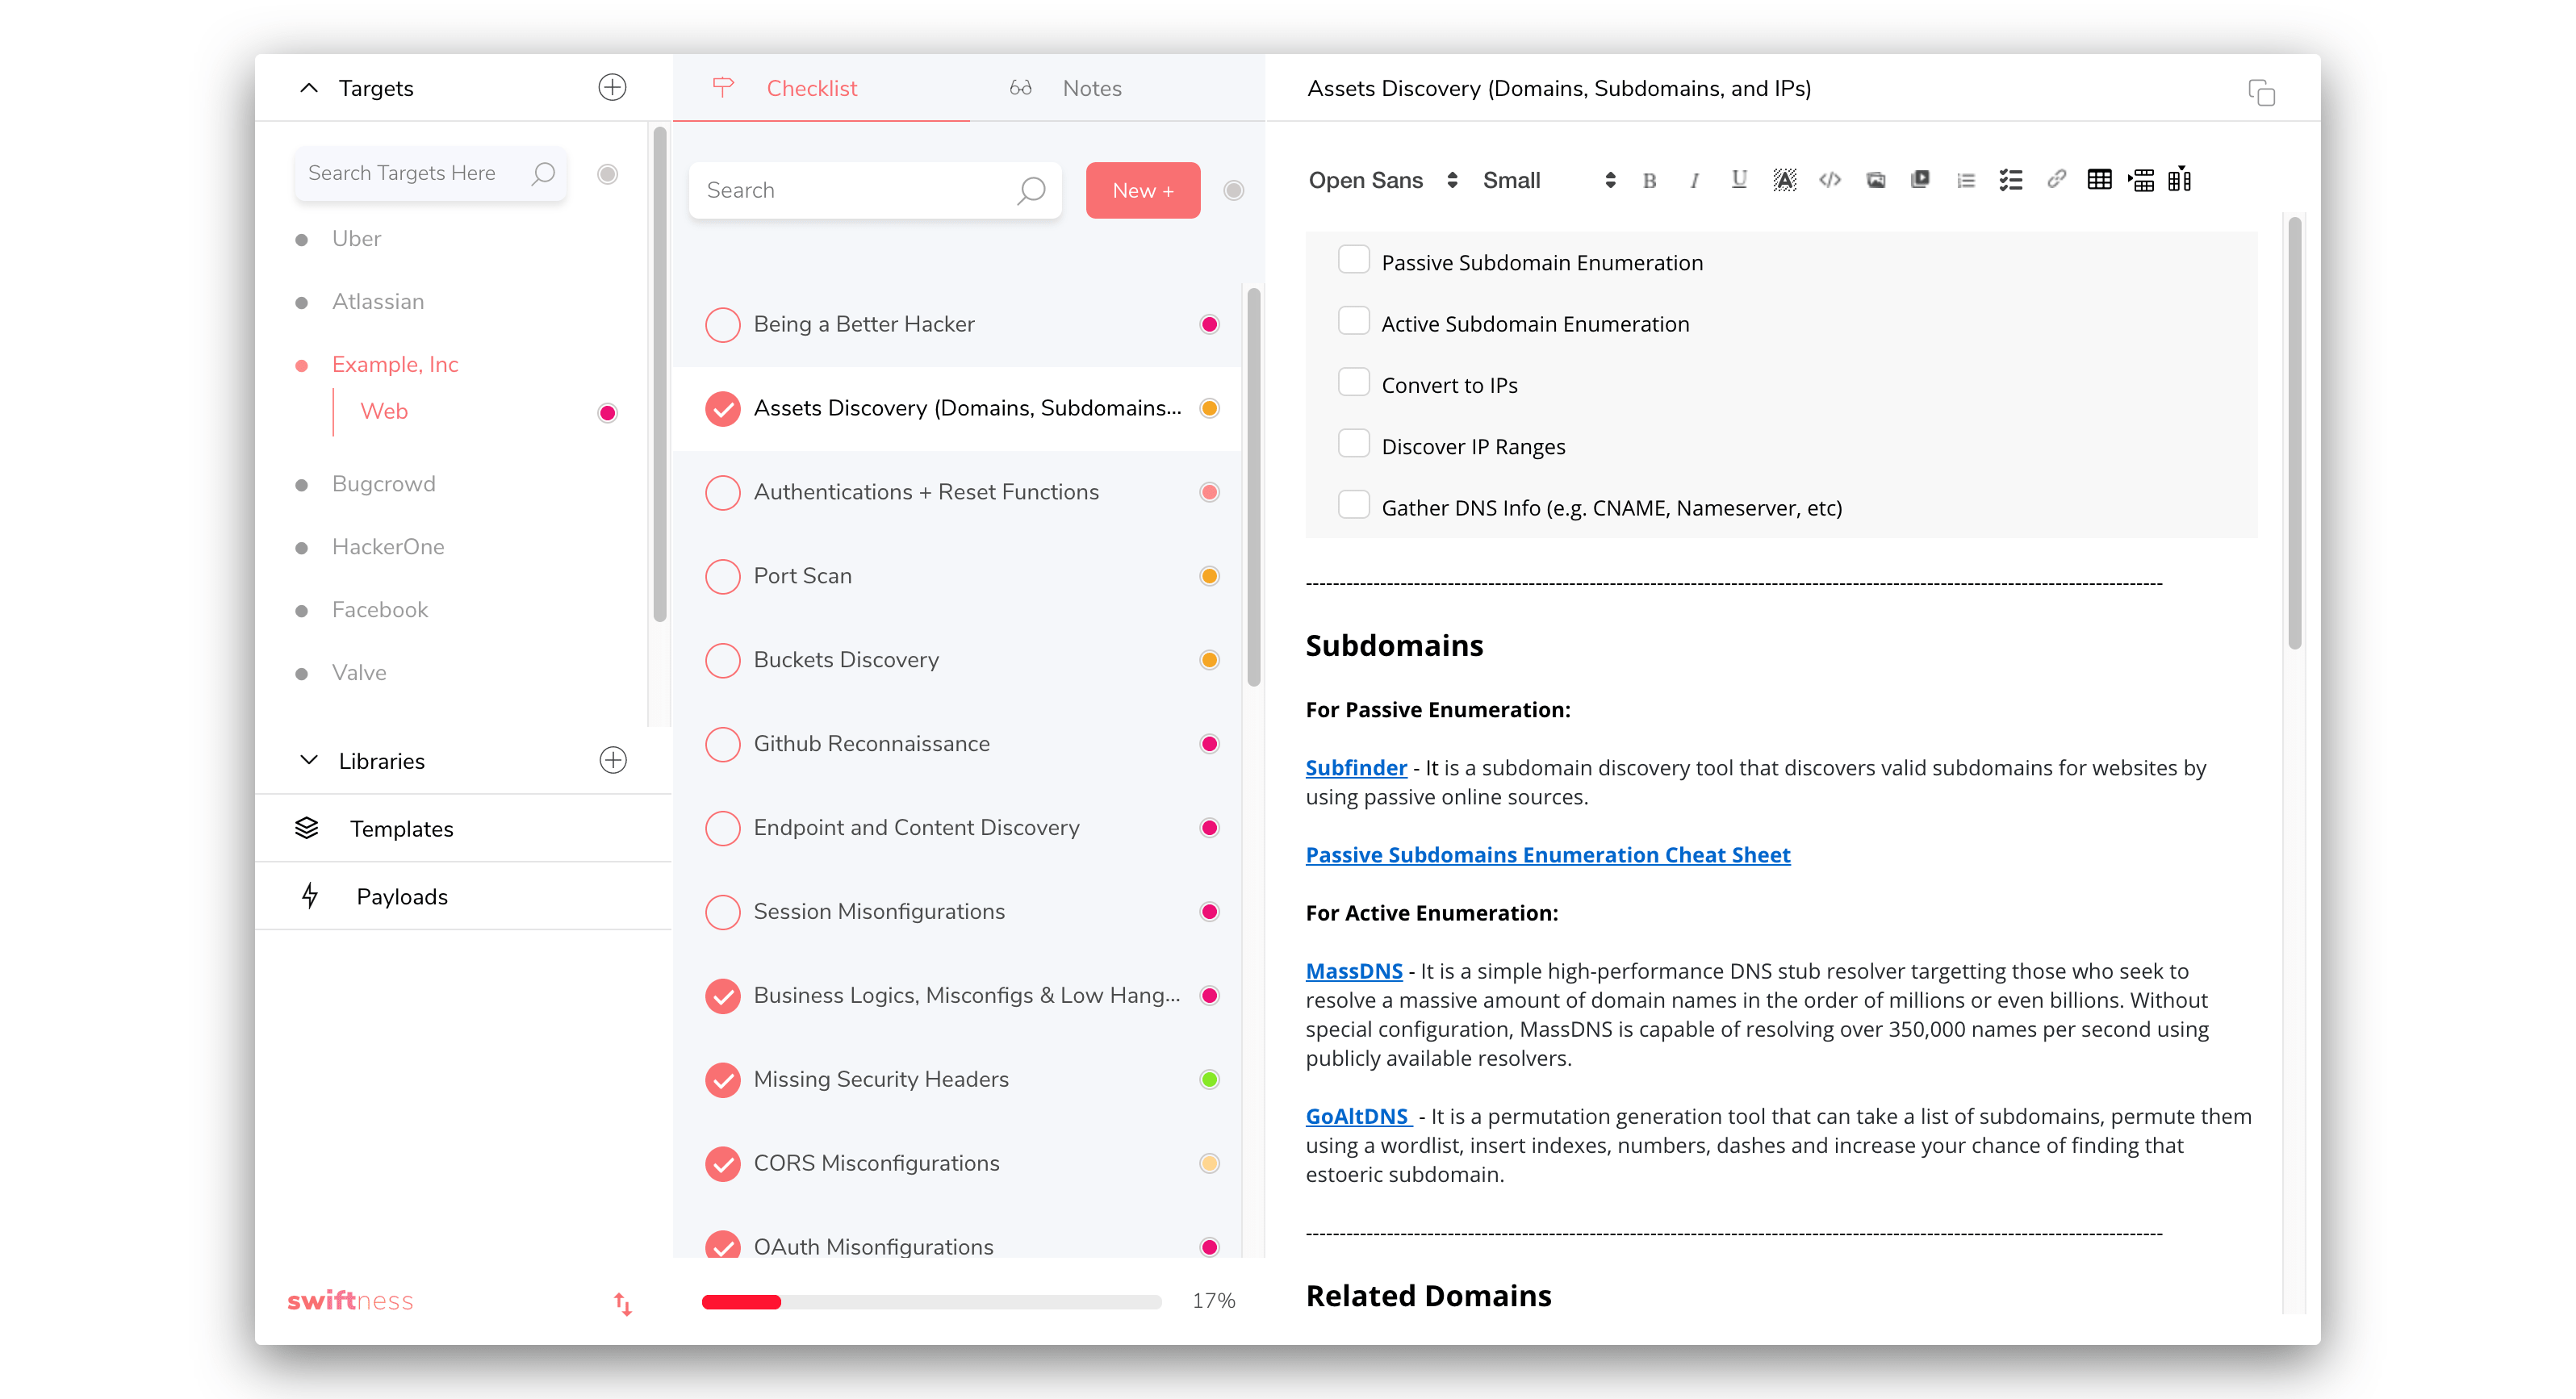Check the Passive Subdomain Enumeration box
Viewport: 2576px width, 1399px height.
[x=1353, y=260]
